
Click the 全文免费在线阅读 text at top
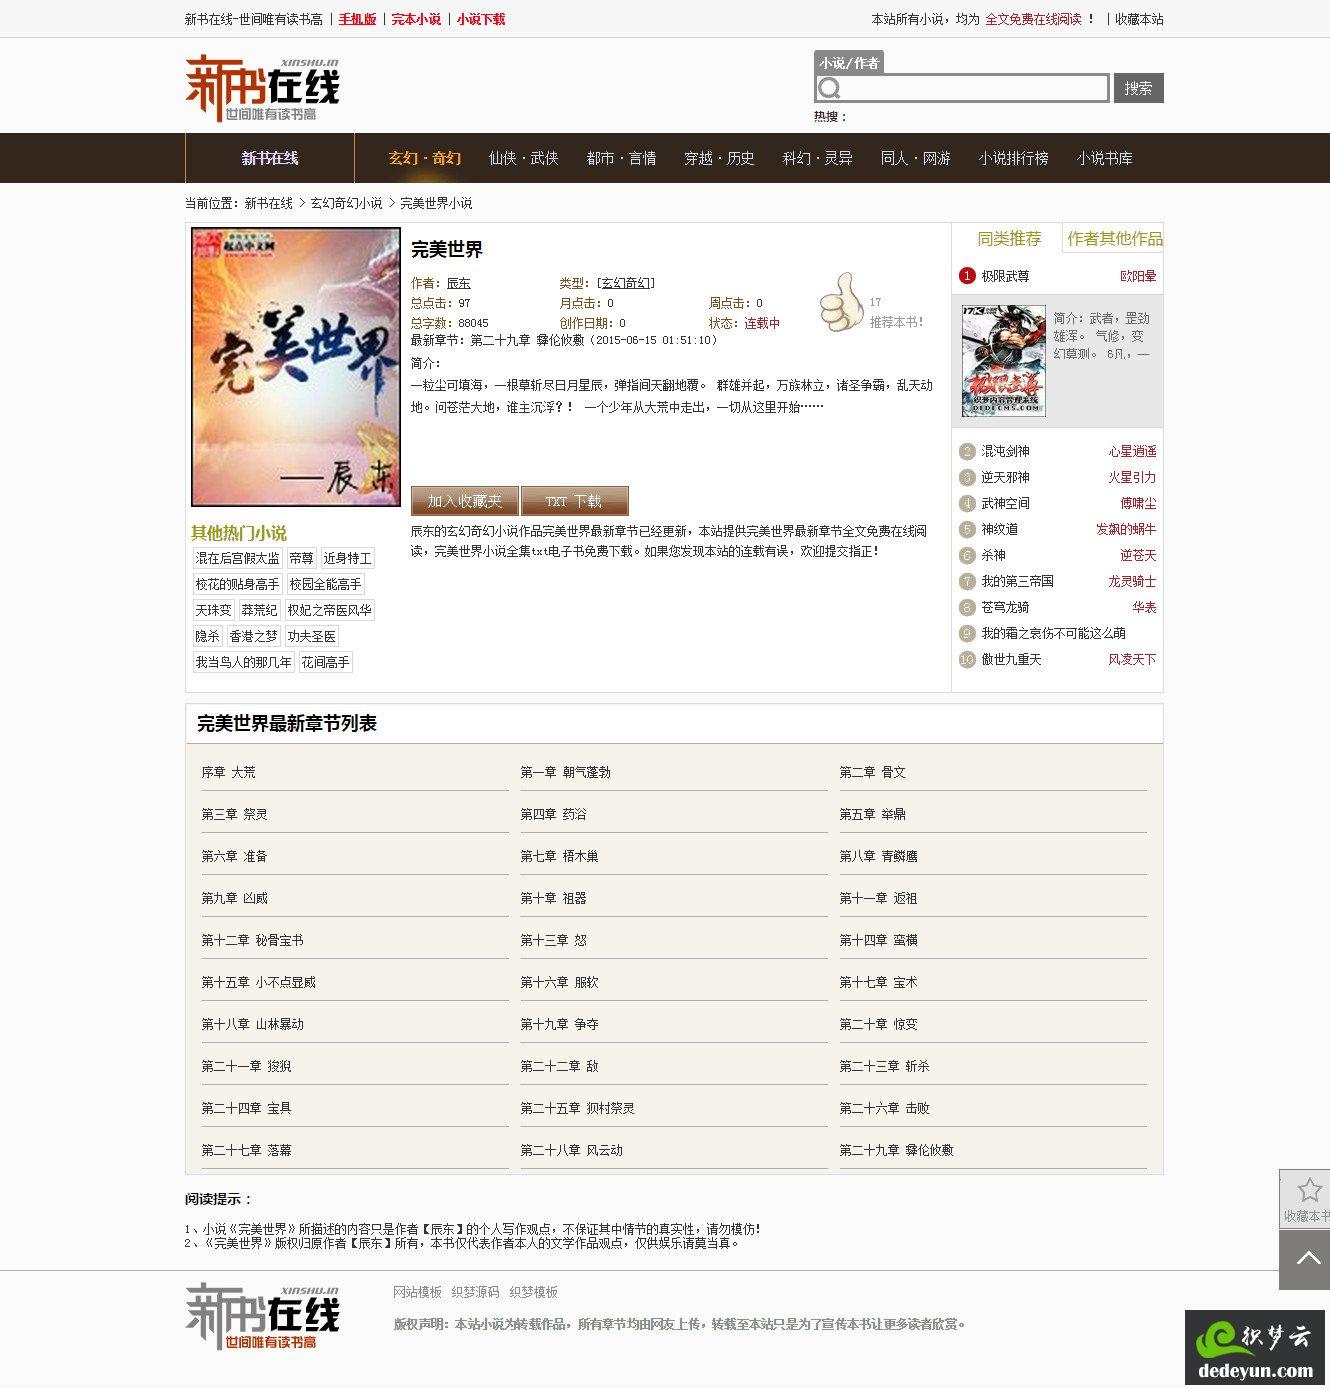(x=1033, y=19)
